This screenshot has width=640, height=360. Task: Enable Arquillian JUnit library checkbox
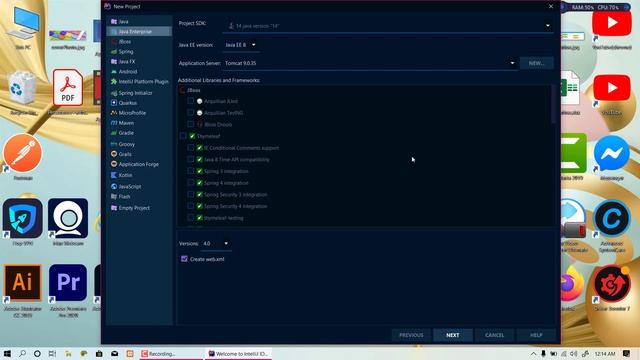(191, 101)
